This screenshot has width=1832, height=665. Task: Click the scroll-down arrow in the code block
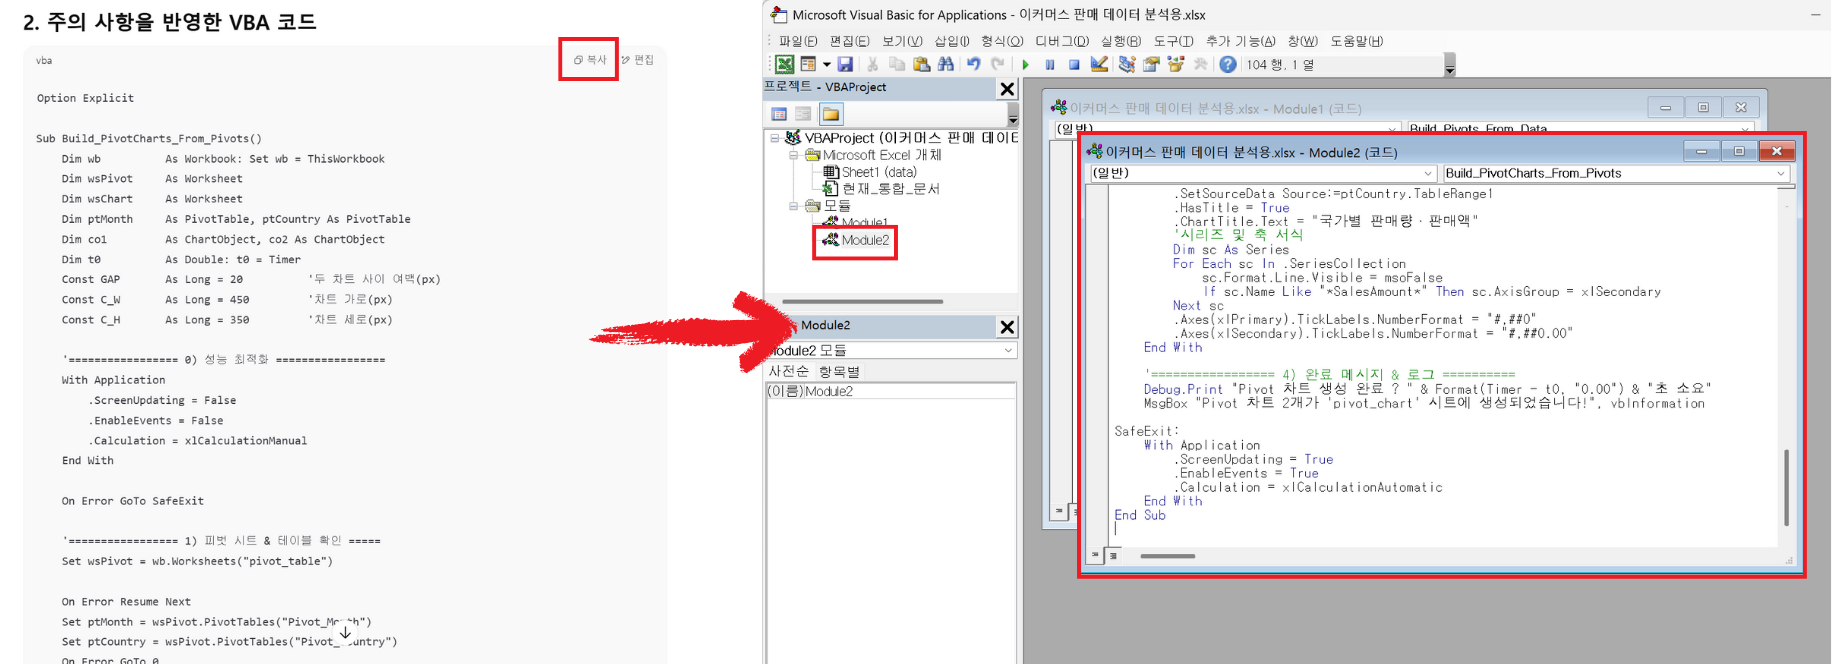(x=345, y=632)
